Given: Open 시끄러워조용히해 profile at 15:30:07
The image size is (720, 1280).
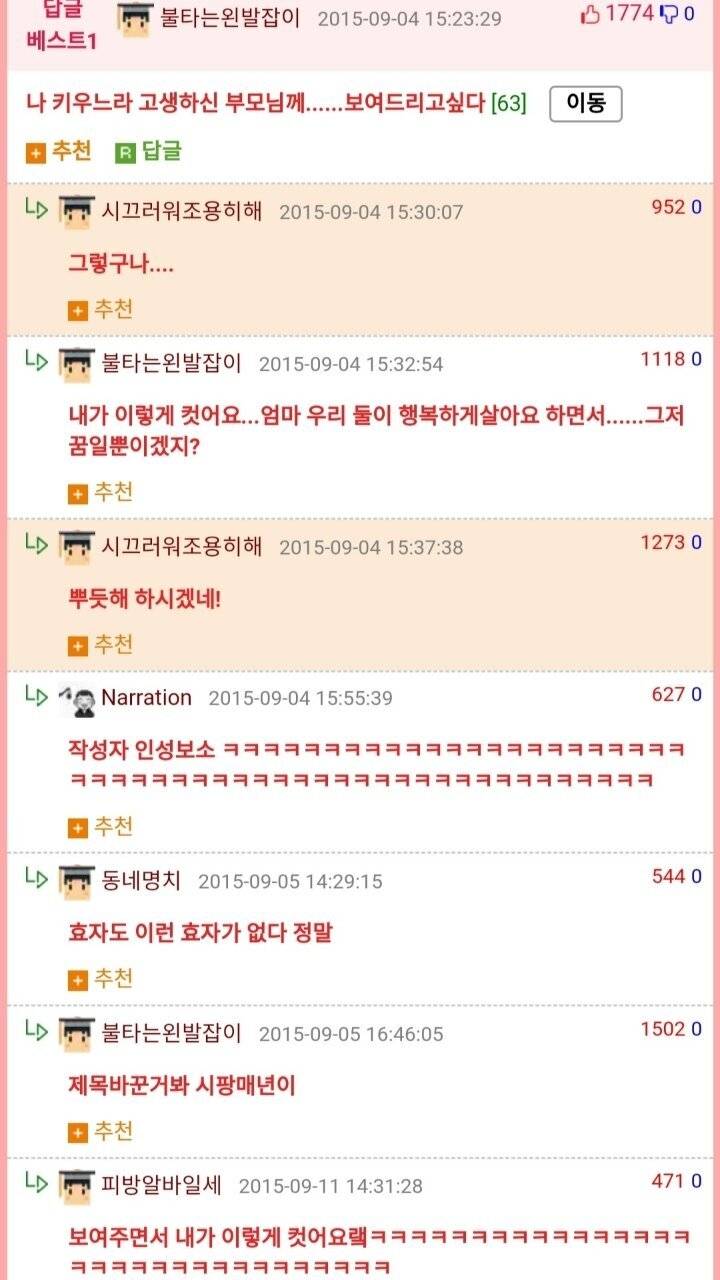Looking at the screenshot, I should pyautogui.click(x=182, y=211).
